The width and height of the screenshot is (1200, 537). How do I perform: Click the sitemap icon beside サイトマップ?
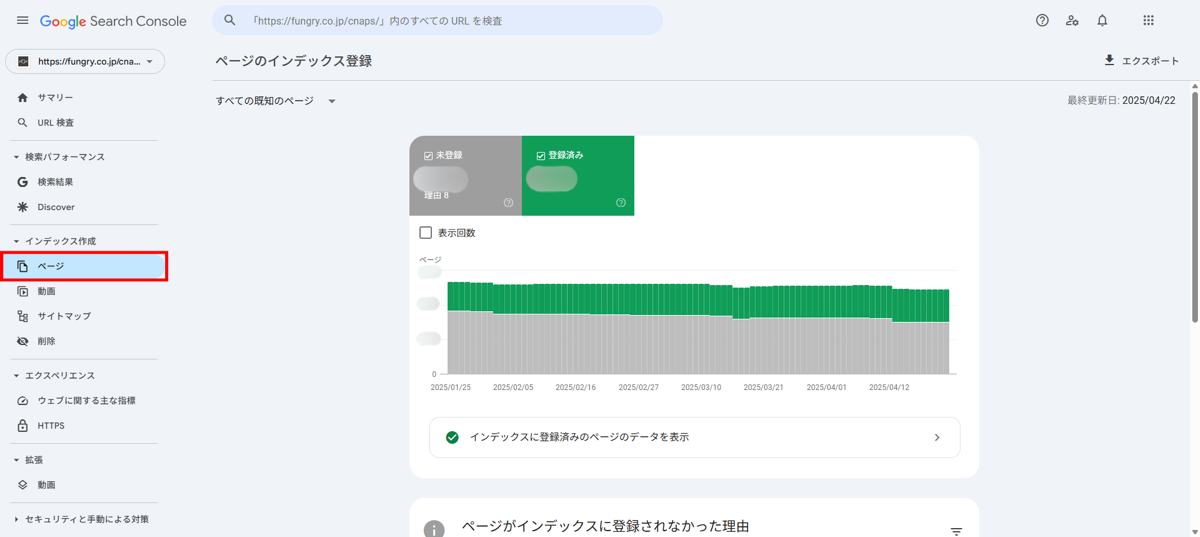23,316
